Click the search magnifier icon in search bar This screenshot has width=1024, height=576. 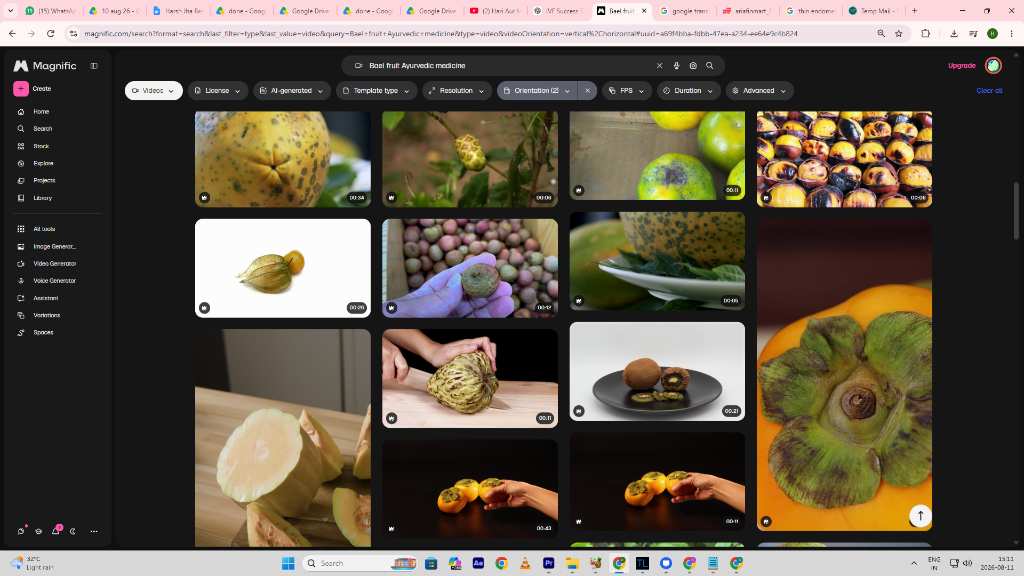(x=710, y=66)
